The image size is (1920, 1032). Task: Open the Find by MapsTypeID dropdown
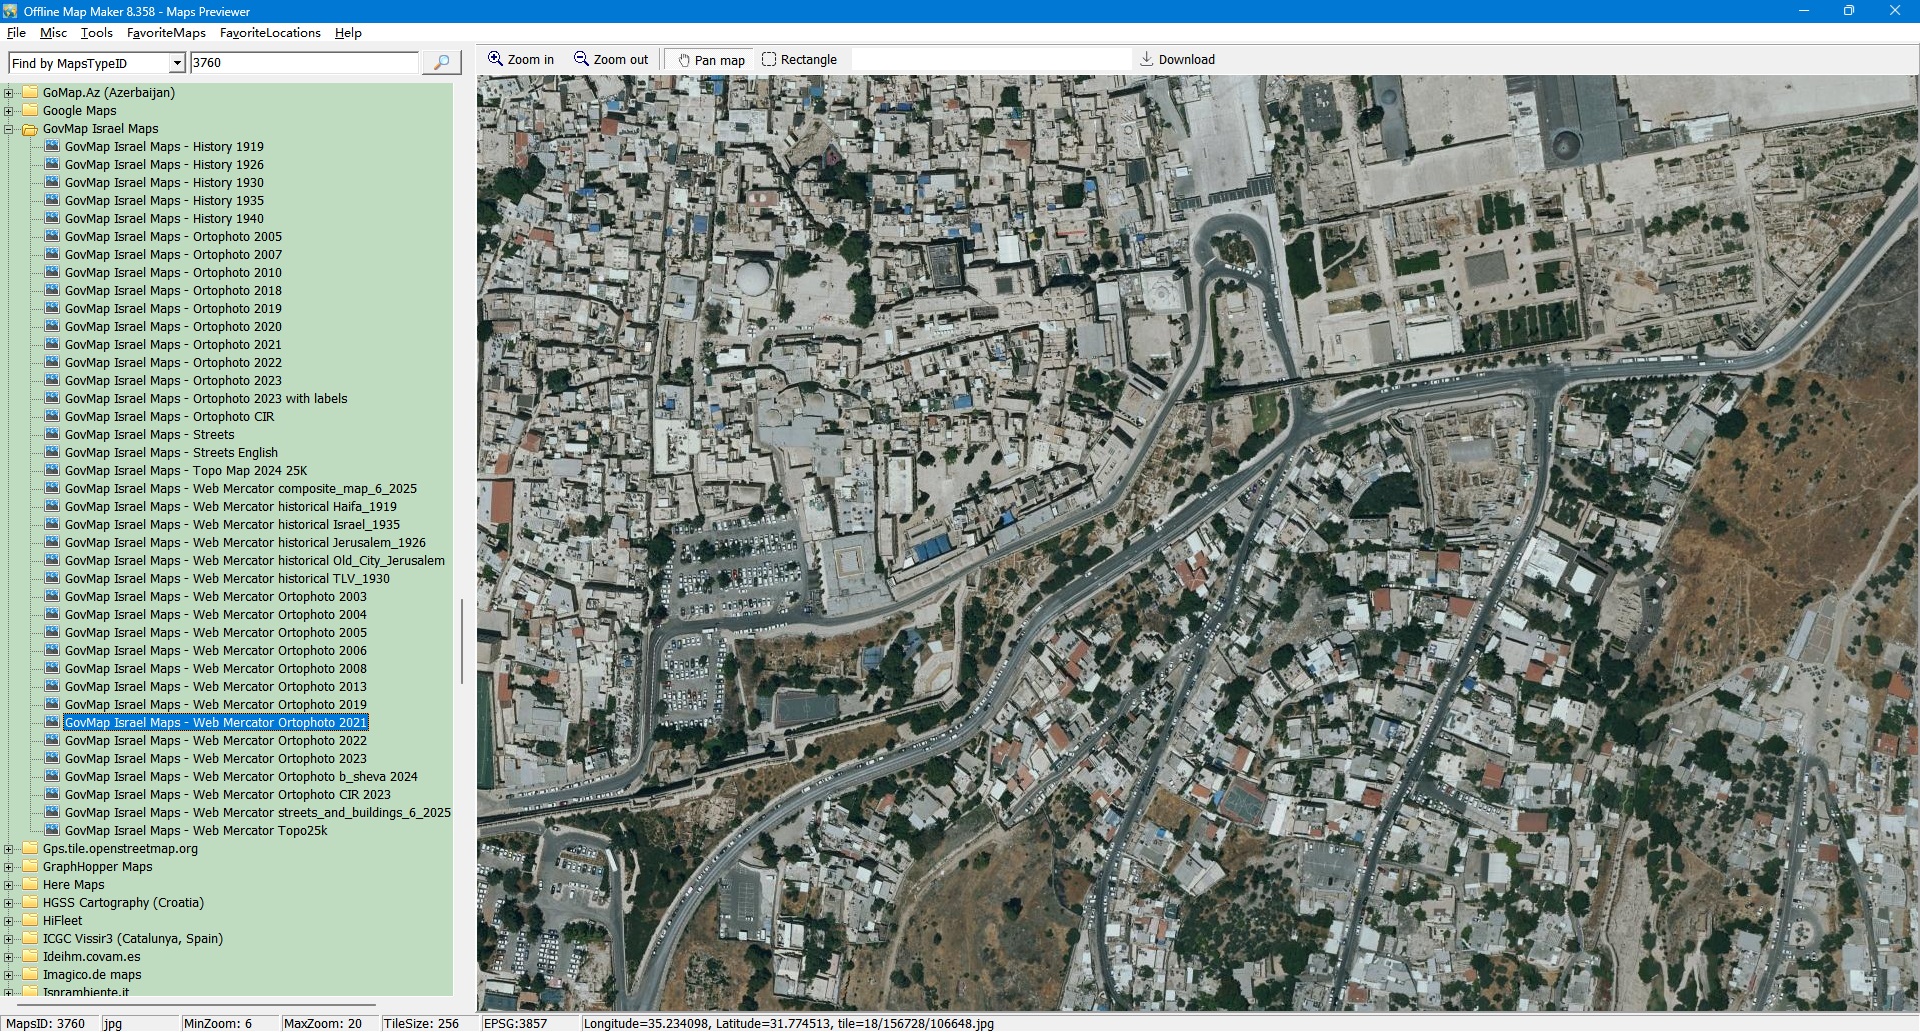pyautogui.click(x=177, y=63)
